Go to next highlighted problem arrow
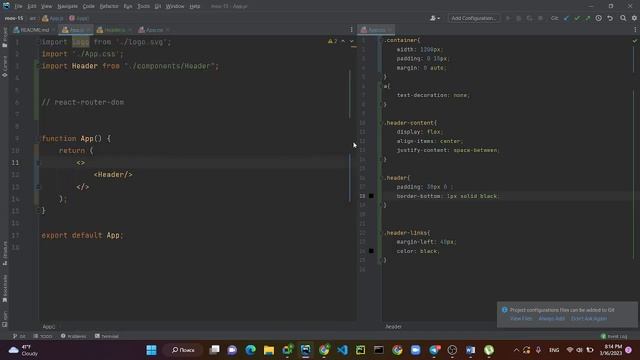 [x=351, y=41]
